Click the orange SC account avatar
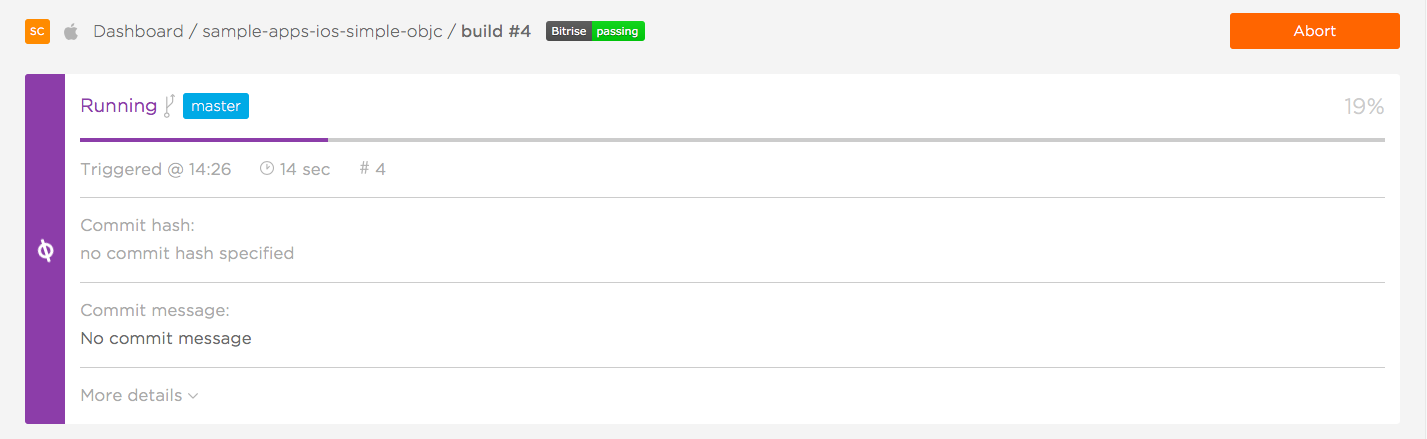The image size is (1427, 439). coord(37,31)
